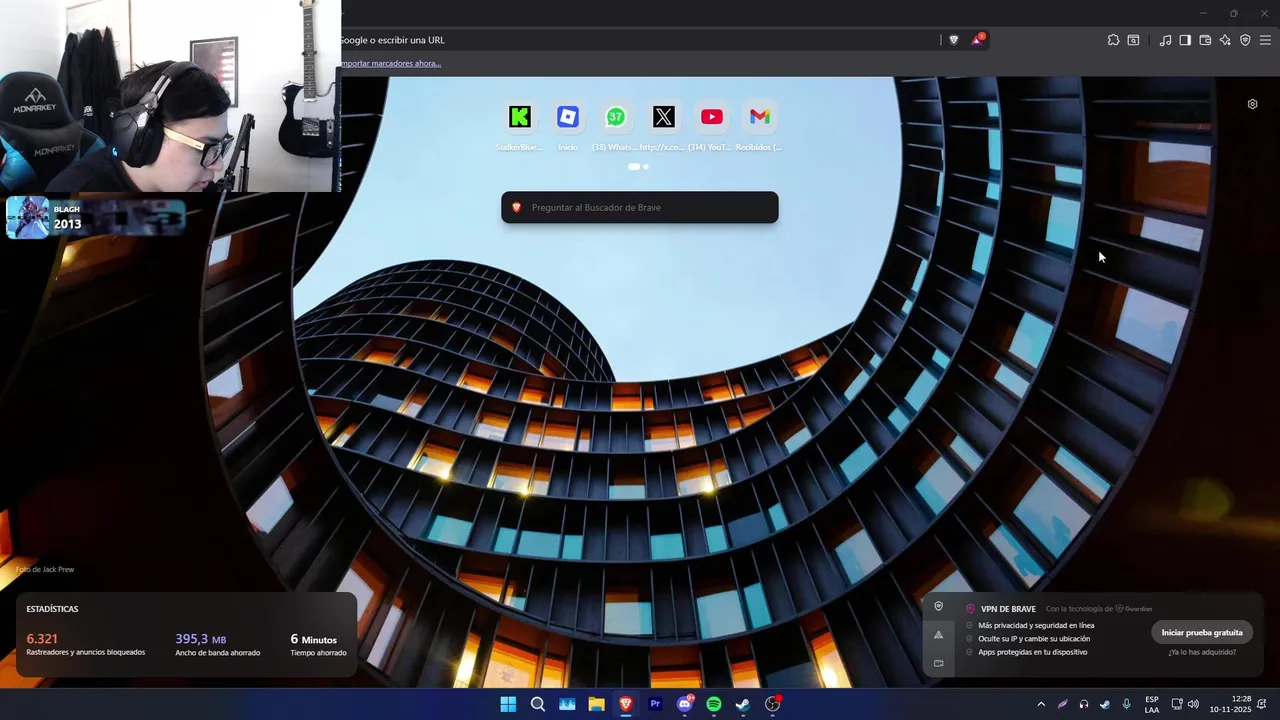Open the Kick shortcut tile

pos(520,117)
